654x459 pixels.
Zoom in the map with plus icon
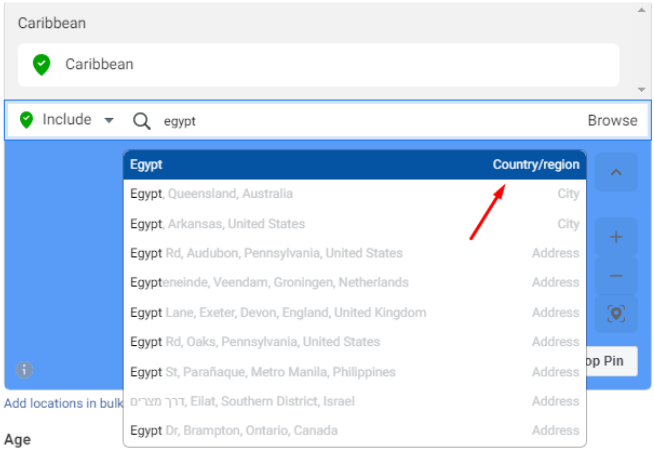(x=616, y=238)
